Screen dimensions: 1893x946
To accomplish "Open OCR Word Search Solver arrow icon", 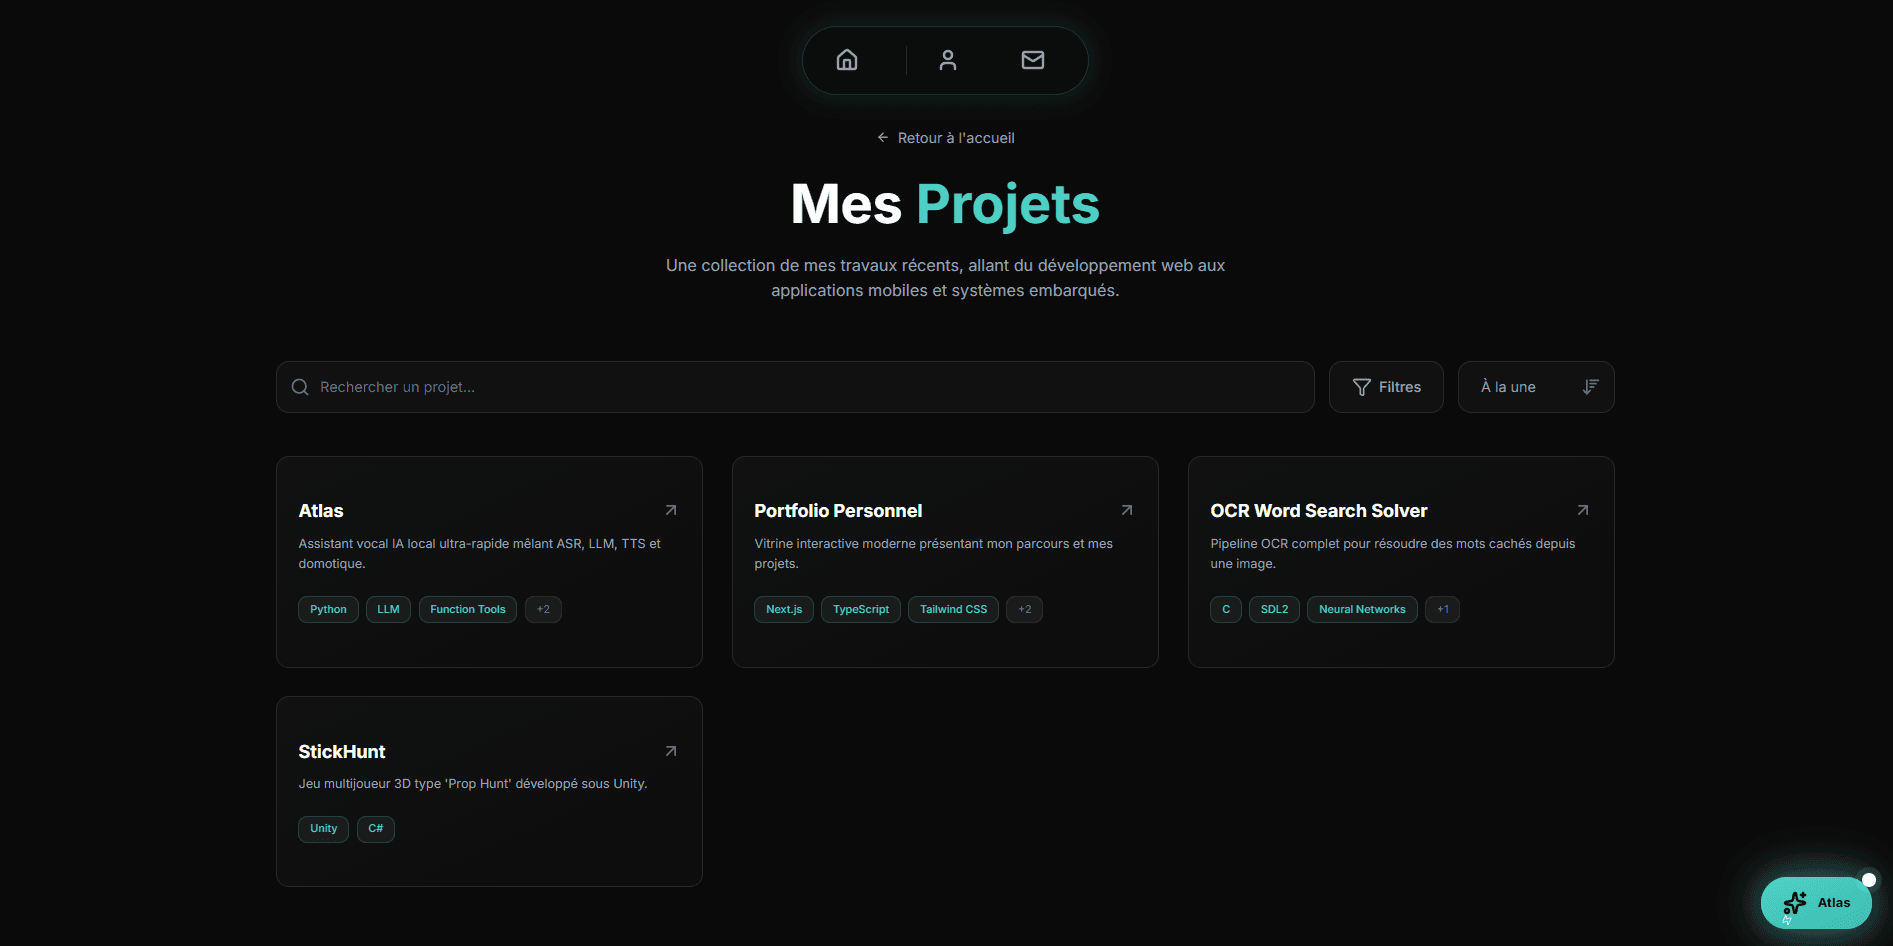I will (x=1583, y=510).
